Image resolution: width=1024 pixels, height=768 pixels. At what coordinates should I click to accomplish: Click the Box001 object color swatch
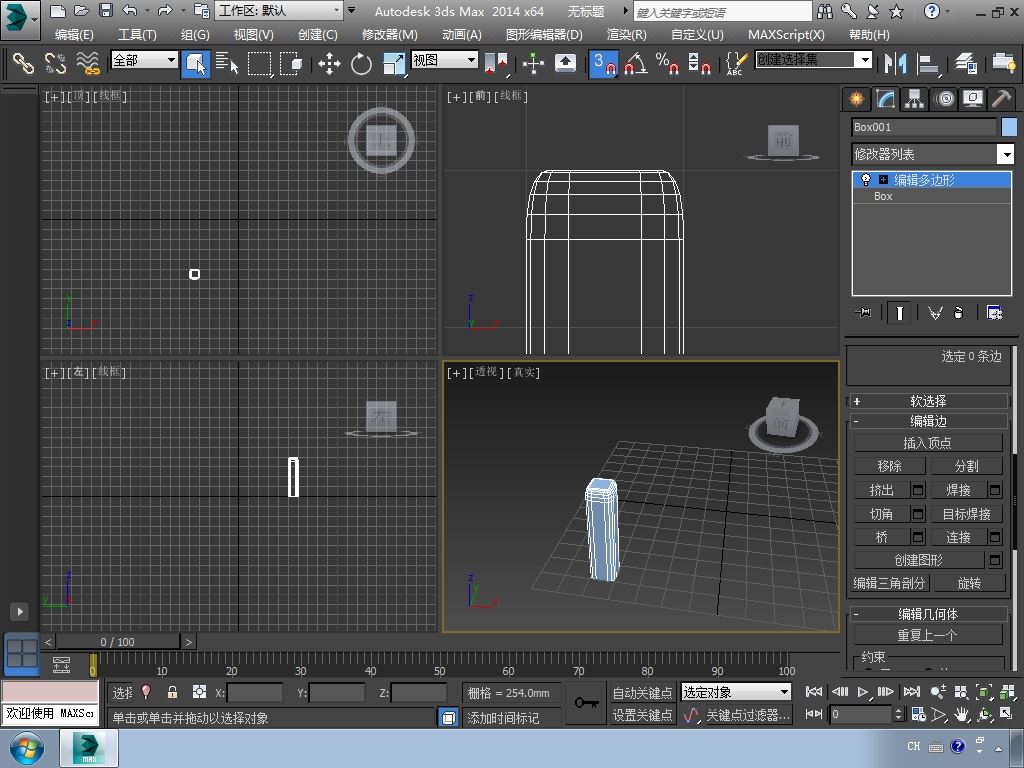(1009, 127)
